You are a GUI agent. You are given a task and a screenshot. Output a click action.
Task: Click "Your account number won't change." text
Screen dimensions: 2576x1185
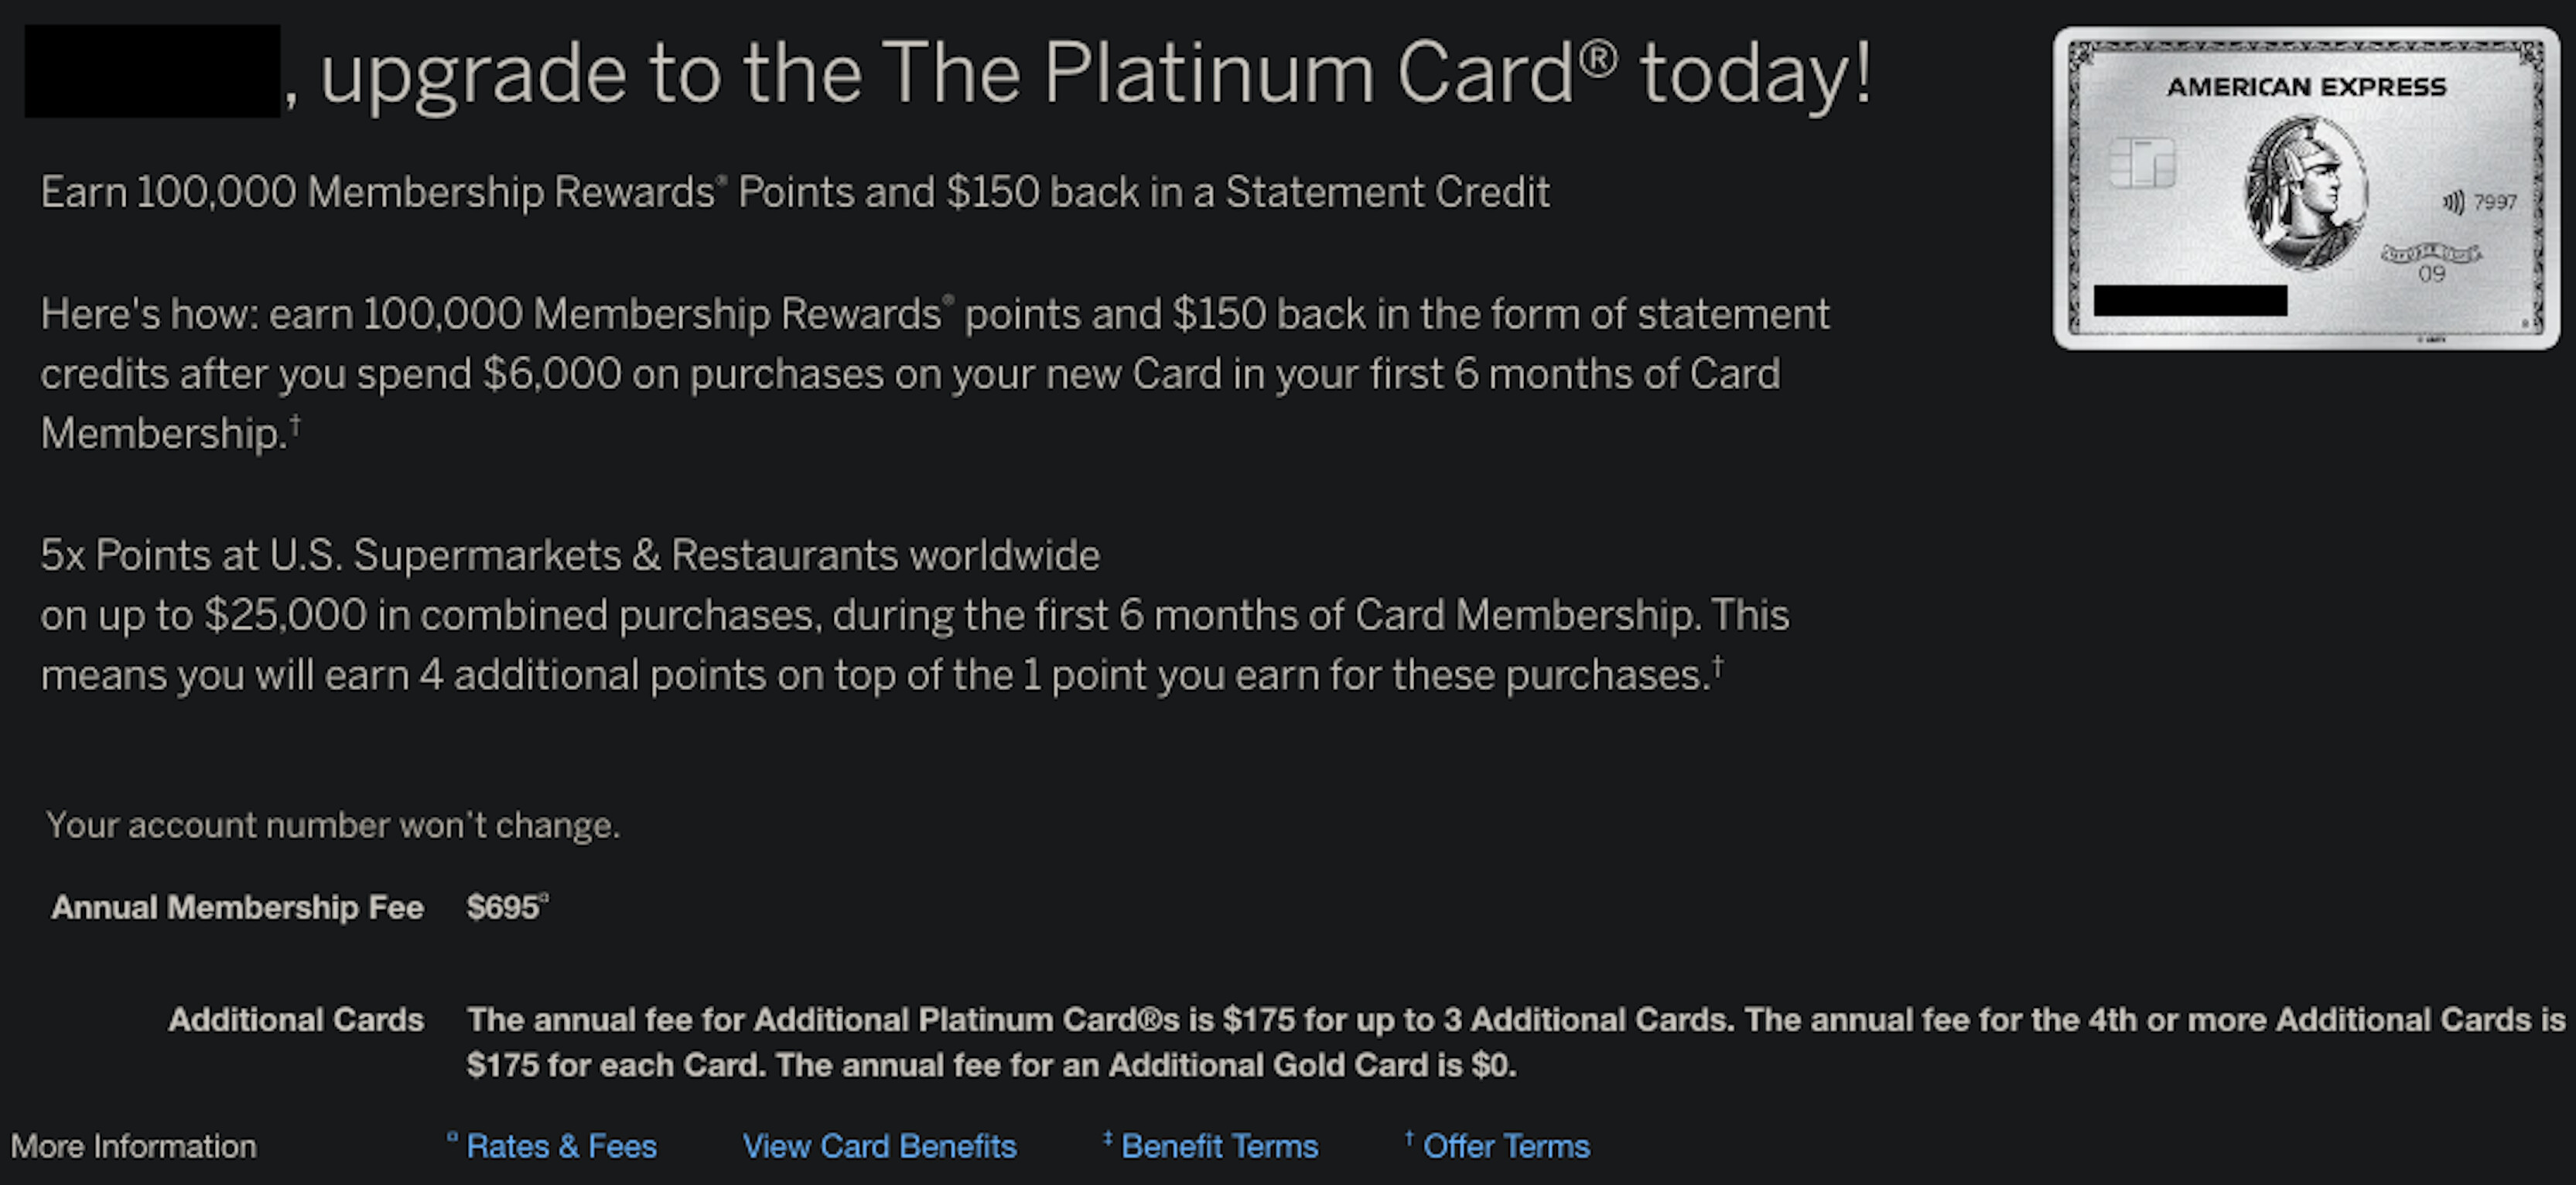click(333, 826)
